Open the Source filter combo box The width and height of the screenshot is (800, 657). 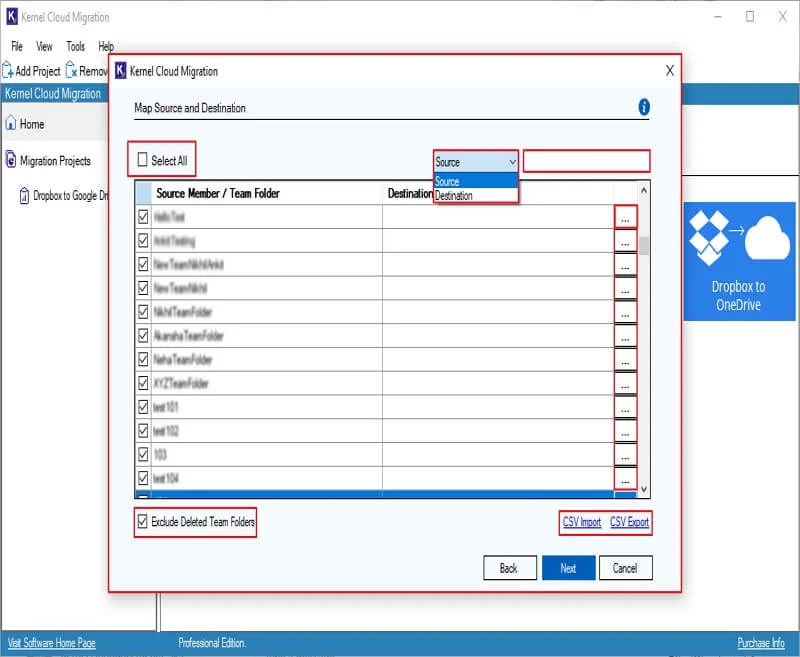click(476, 162)
